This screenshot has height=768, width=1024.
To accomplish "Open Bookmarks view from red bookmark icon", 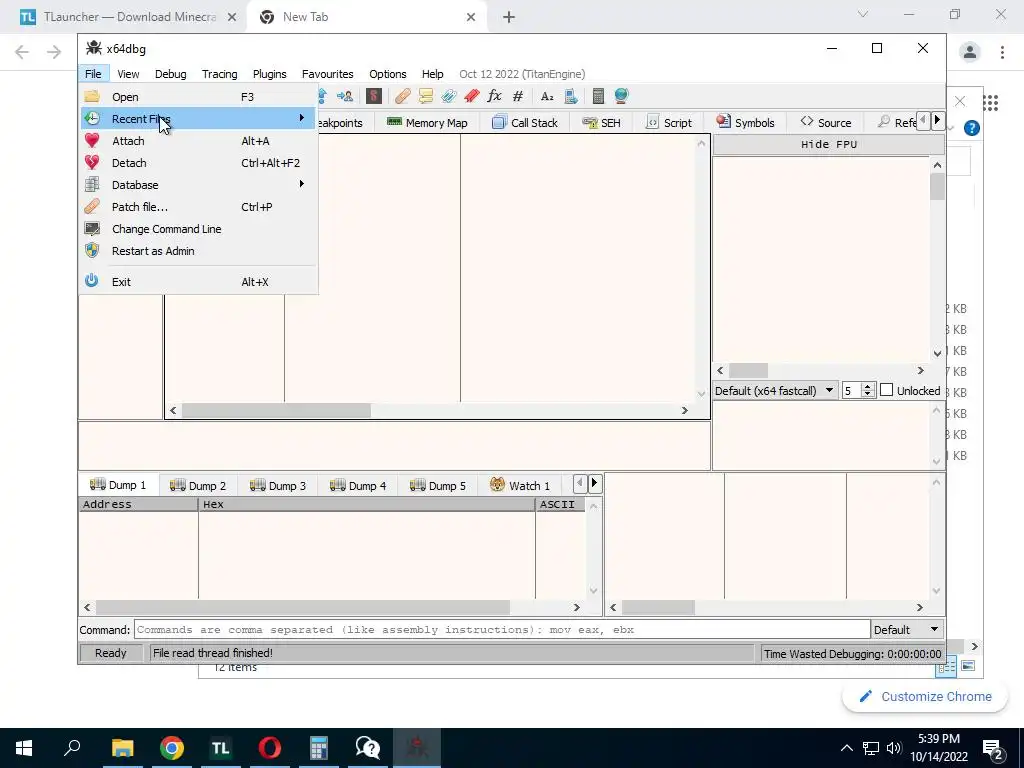I will point(472,97).
